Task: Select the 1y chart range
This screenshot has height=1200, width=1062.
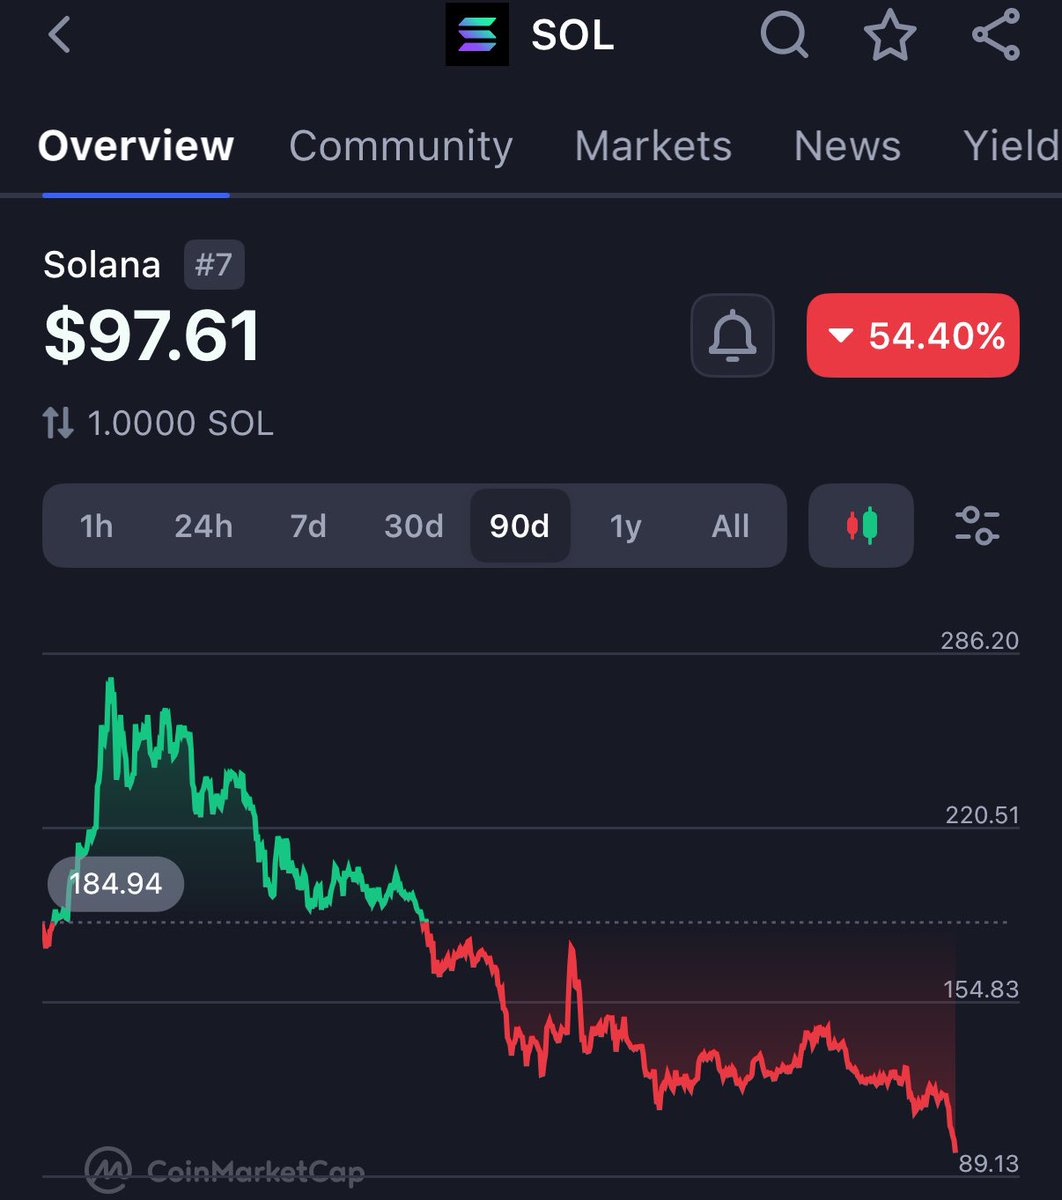Action: point(626,526)
